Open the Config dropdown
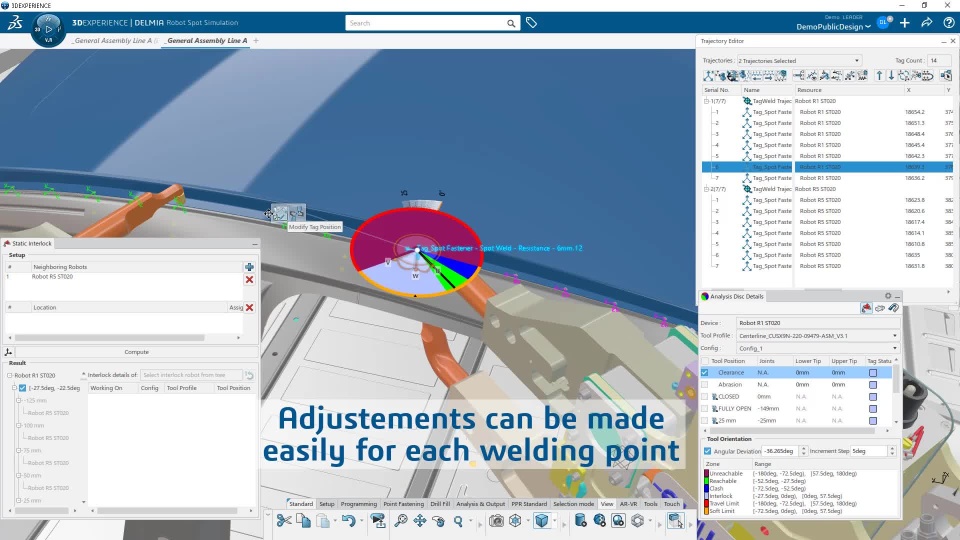Viewport: 960px width, 540px height. click(818, 348)
